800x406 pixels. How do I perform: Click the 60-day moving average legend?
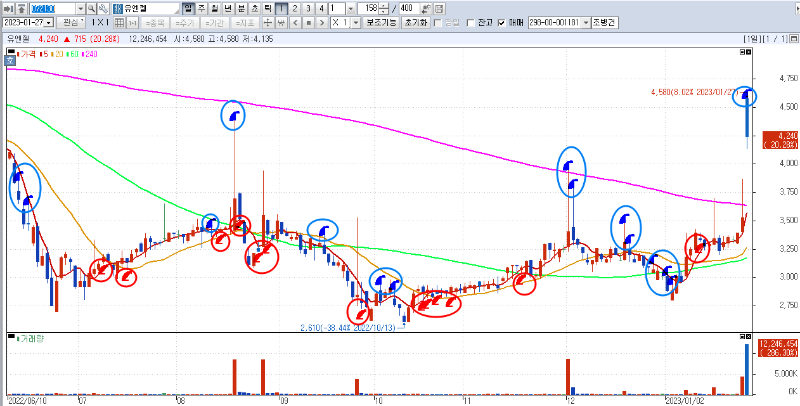click(x=72, y=54)
